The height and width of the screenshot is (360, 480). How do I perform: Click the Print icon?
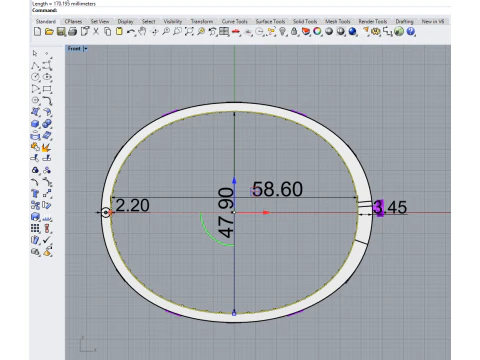tap(72, 32)
